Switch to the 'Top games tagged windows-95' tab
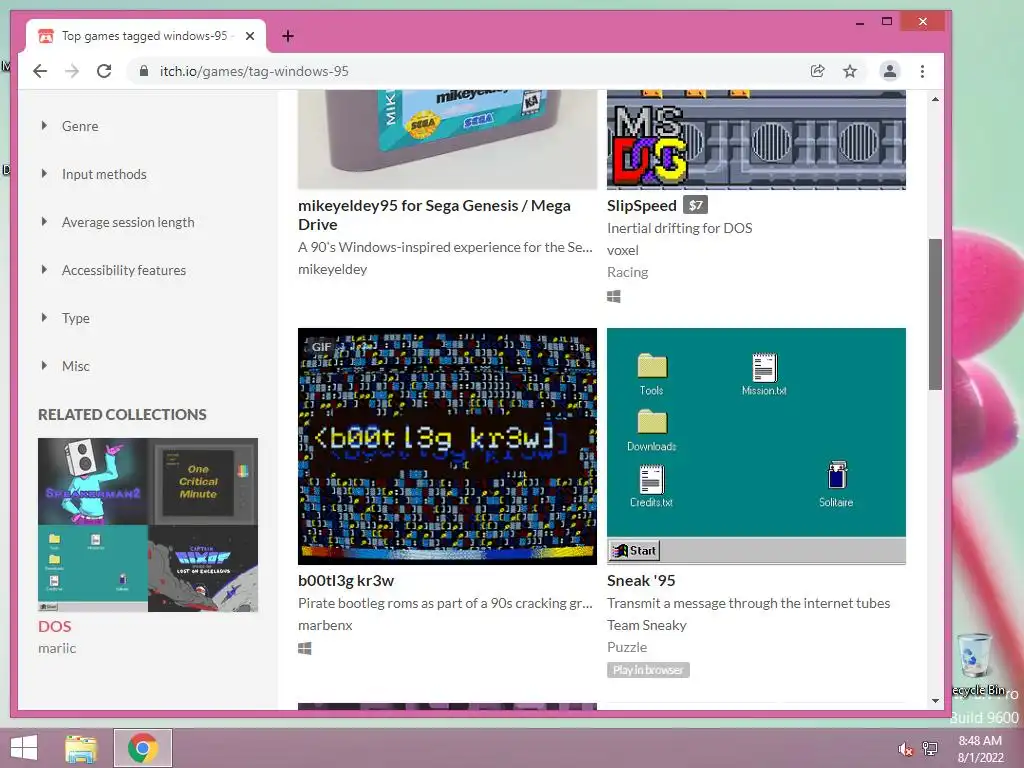1024x768 pixels. pos(145,36)
